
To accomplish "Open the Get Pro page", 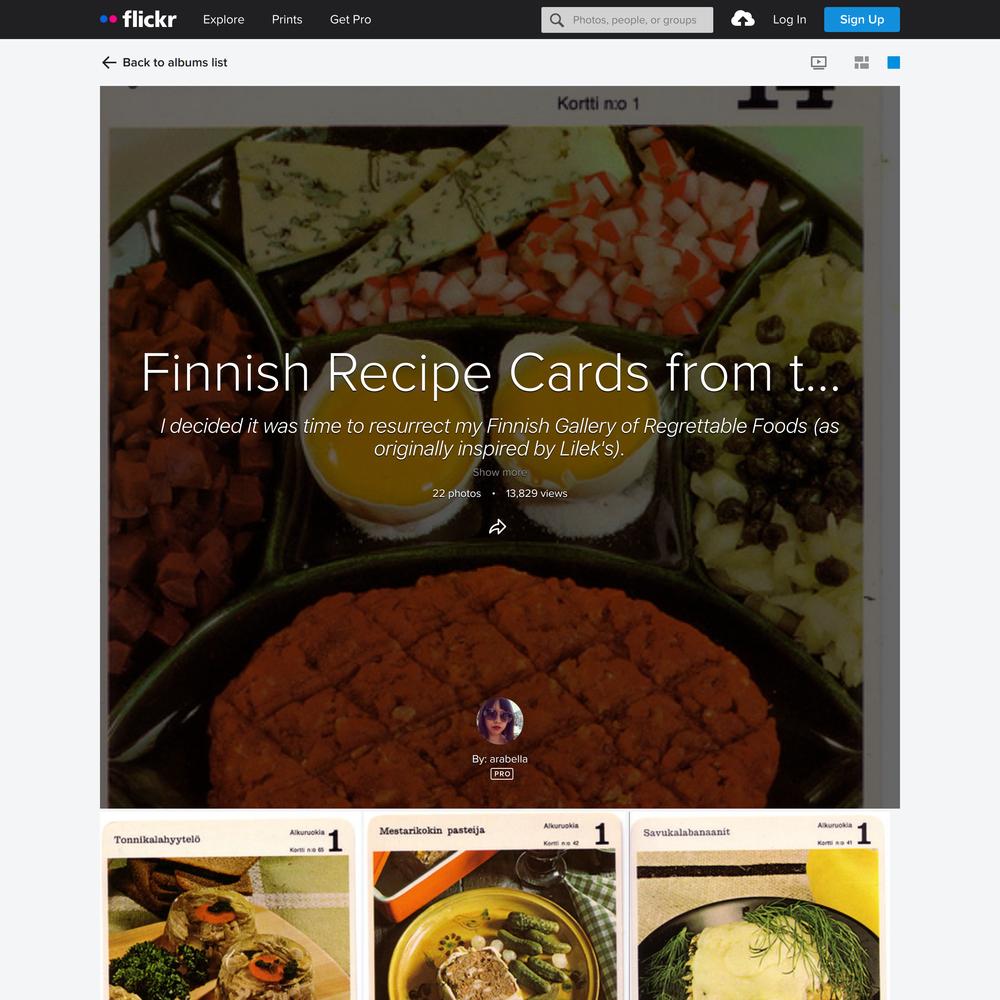I will pyautogui.click(x=350, y=20).
